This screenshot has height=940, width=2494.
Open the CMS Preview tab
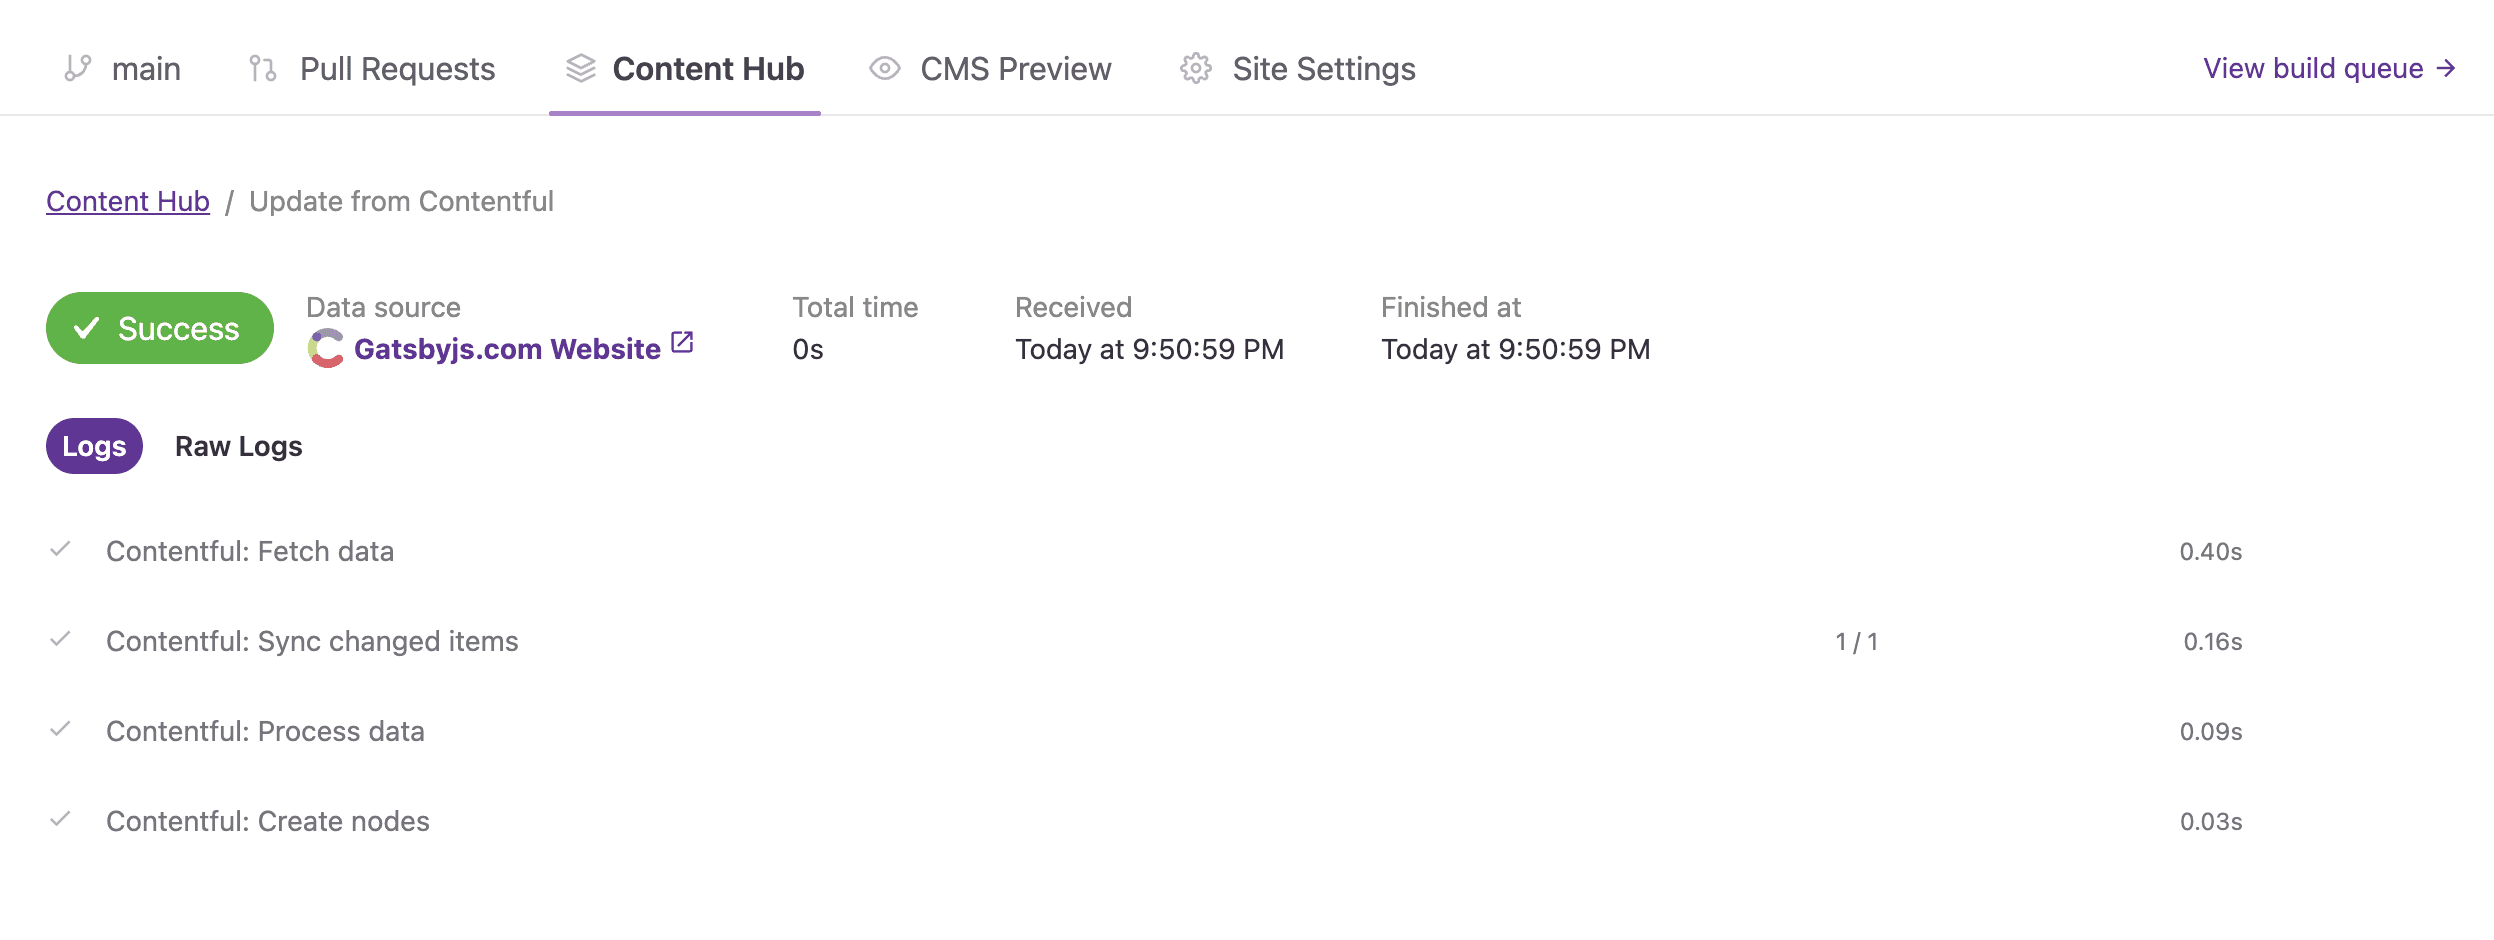coord(1015,68)
